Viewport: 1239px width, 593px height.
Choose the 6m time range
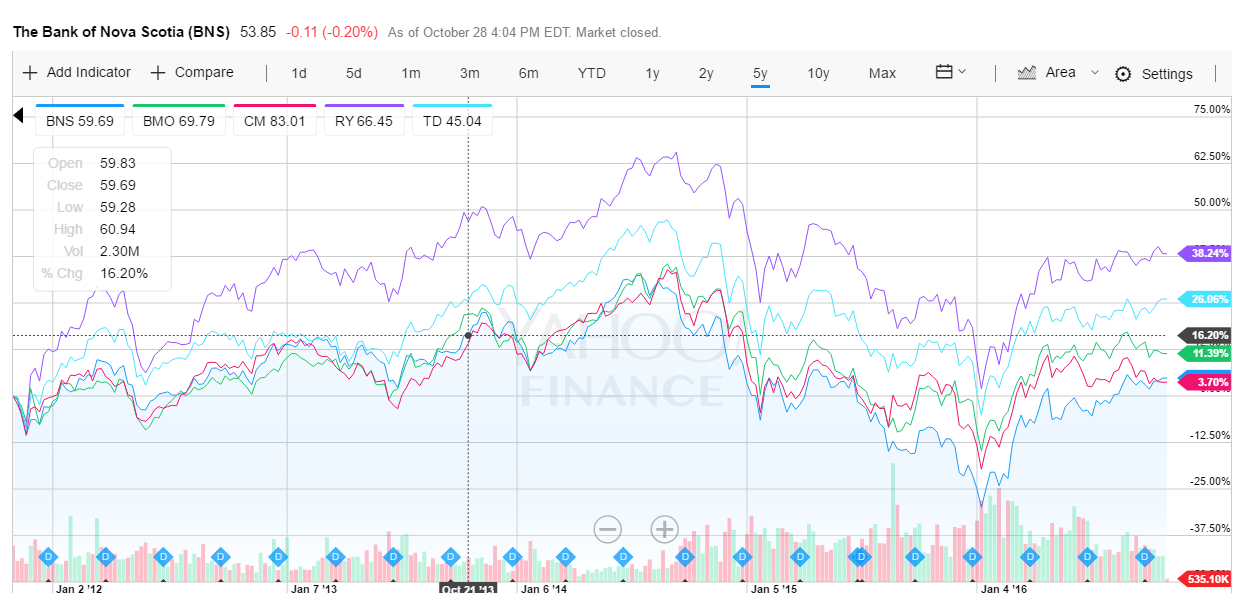(x=529, y=73)
